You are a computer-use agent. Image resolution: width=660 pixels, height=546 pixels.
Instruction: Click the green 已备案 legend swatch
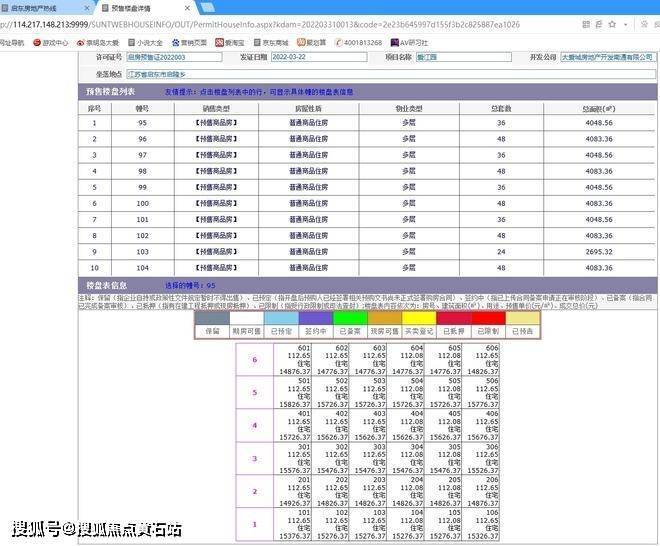[x=350, y=319]
